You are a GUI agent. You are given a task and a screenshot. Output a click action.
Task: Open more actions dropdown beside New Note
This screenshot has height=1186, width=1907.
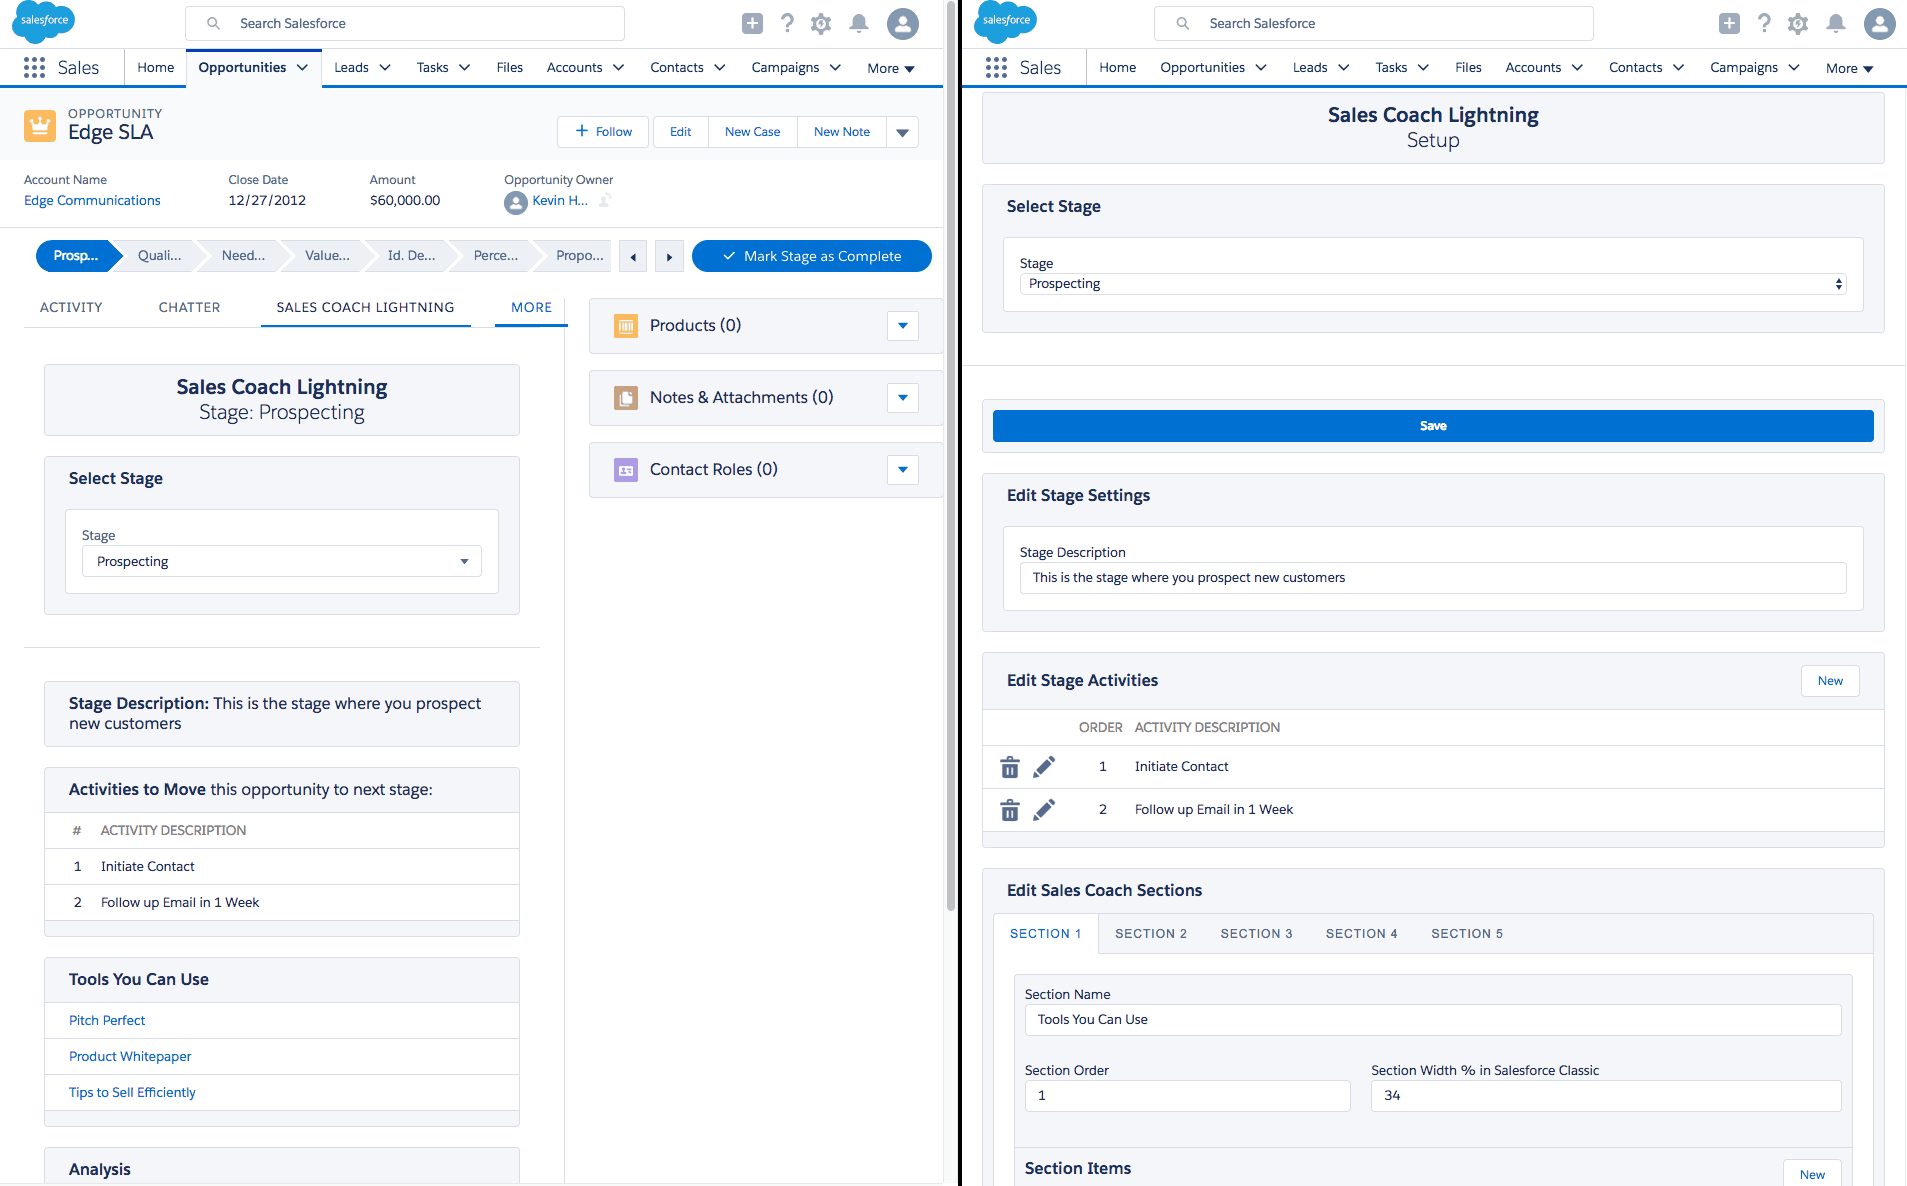pos(902,132)
